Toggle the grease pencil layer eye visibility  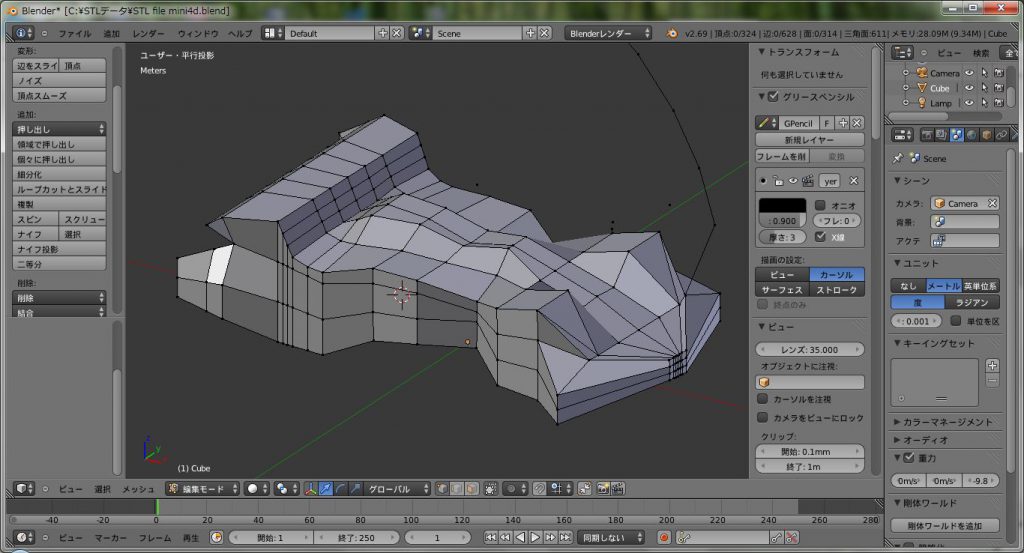pyautogui.click(x=792, y=181)
